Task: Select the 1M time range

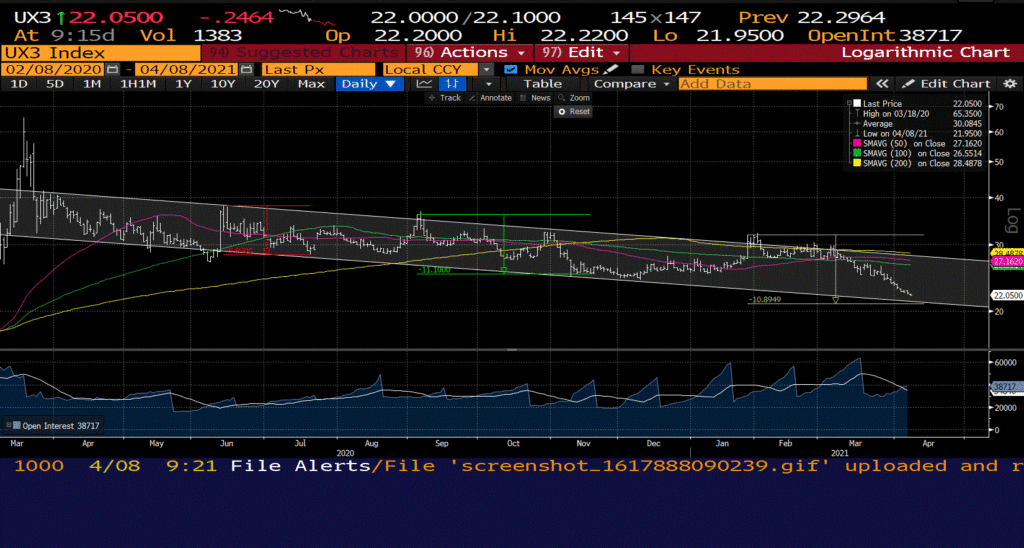Action: coord(91,84)
